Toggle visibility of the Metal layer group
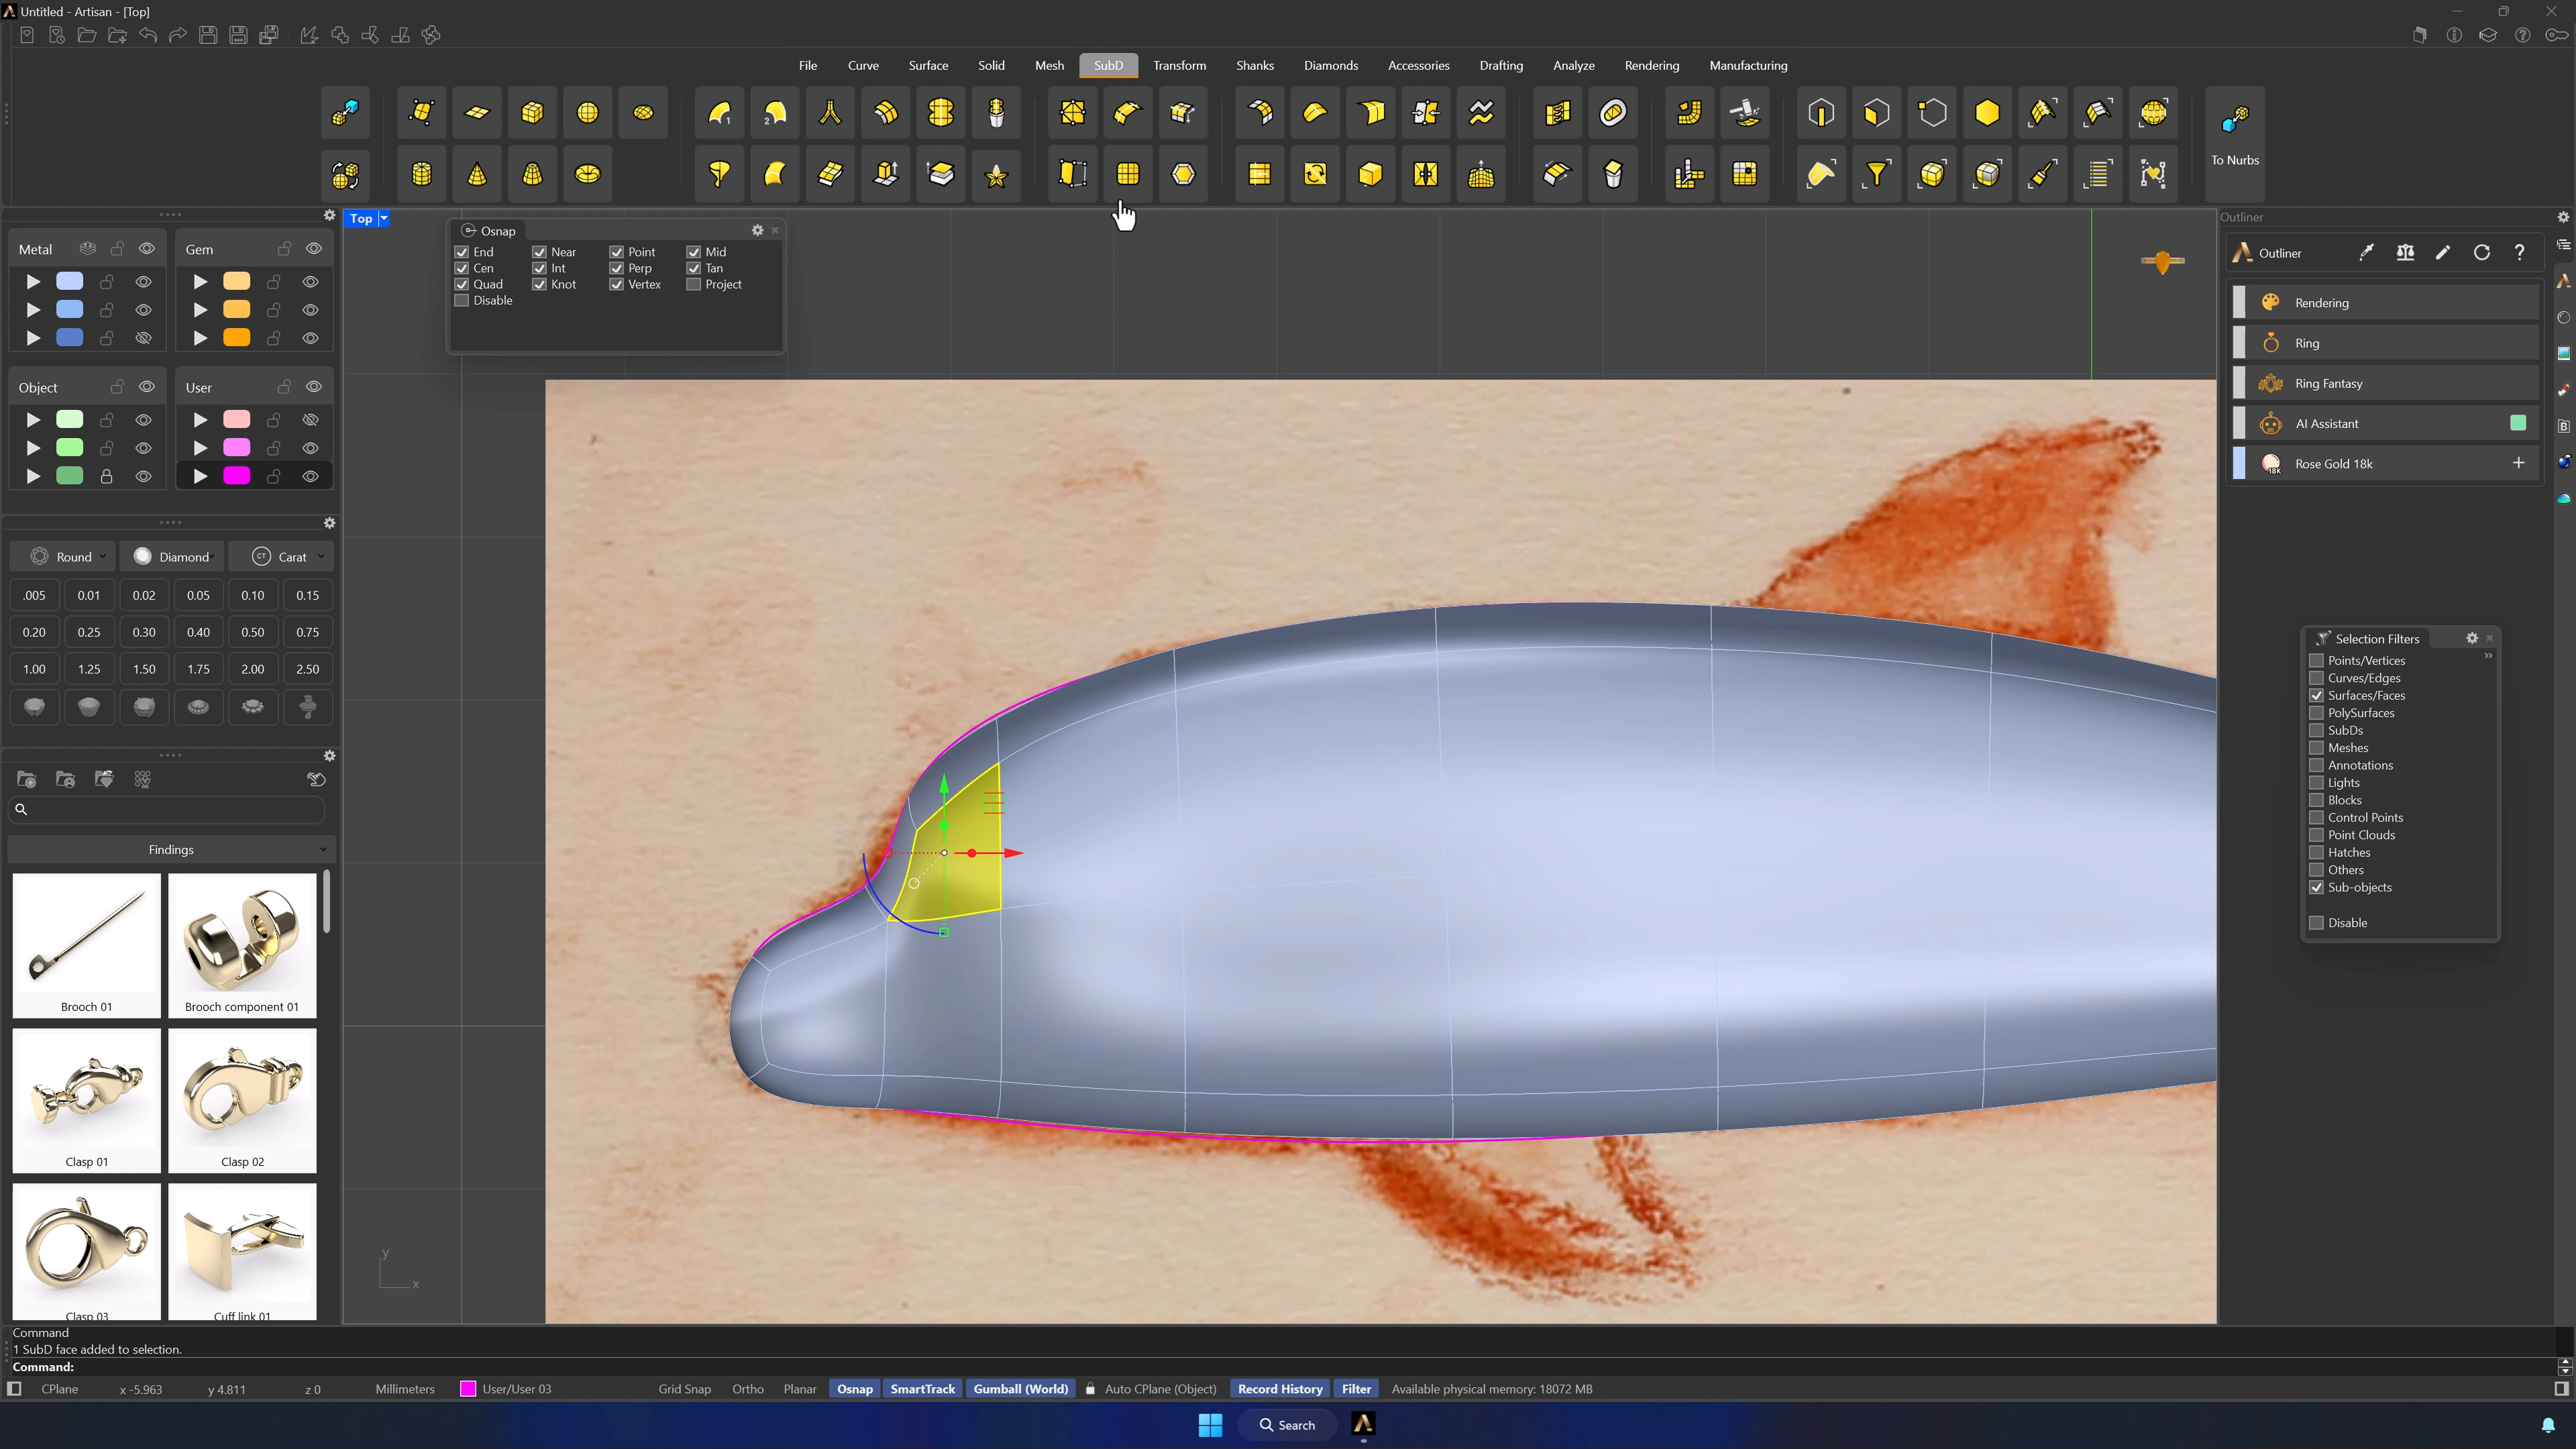 point(147,249)
